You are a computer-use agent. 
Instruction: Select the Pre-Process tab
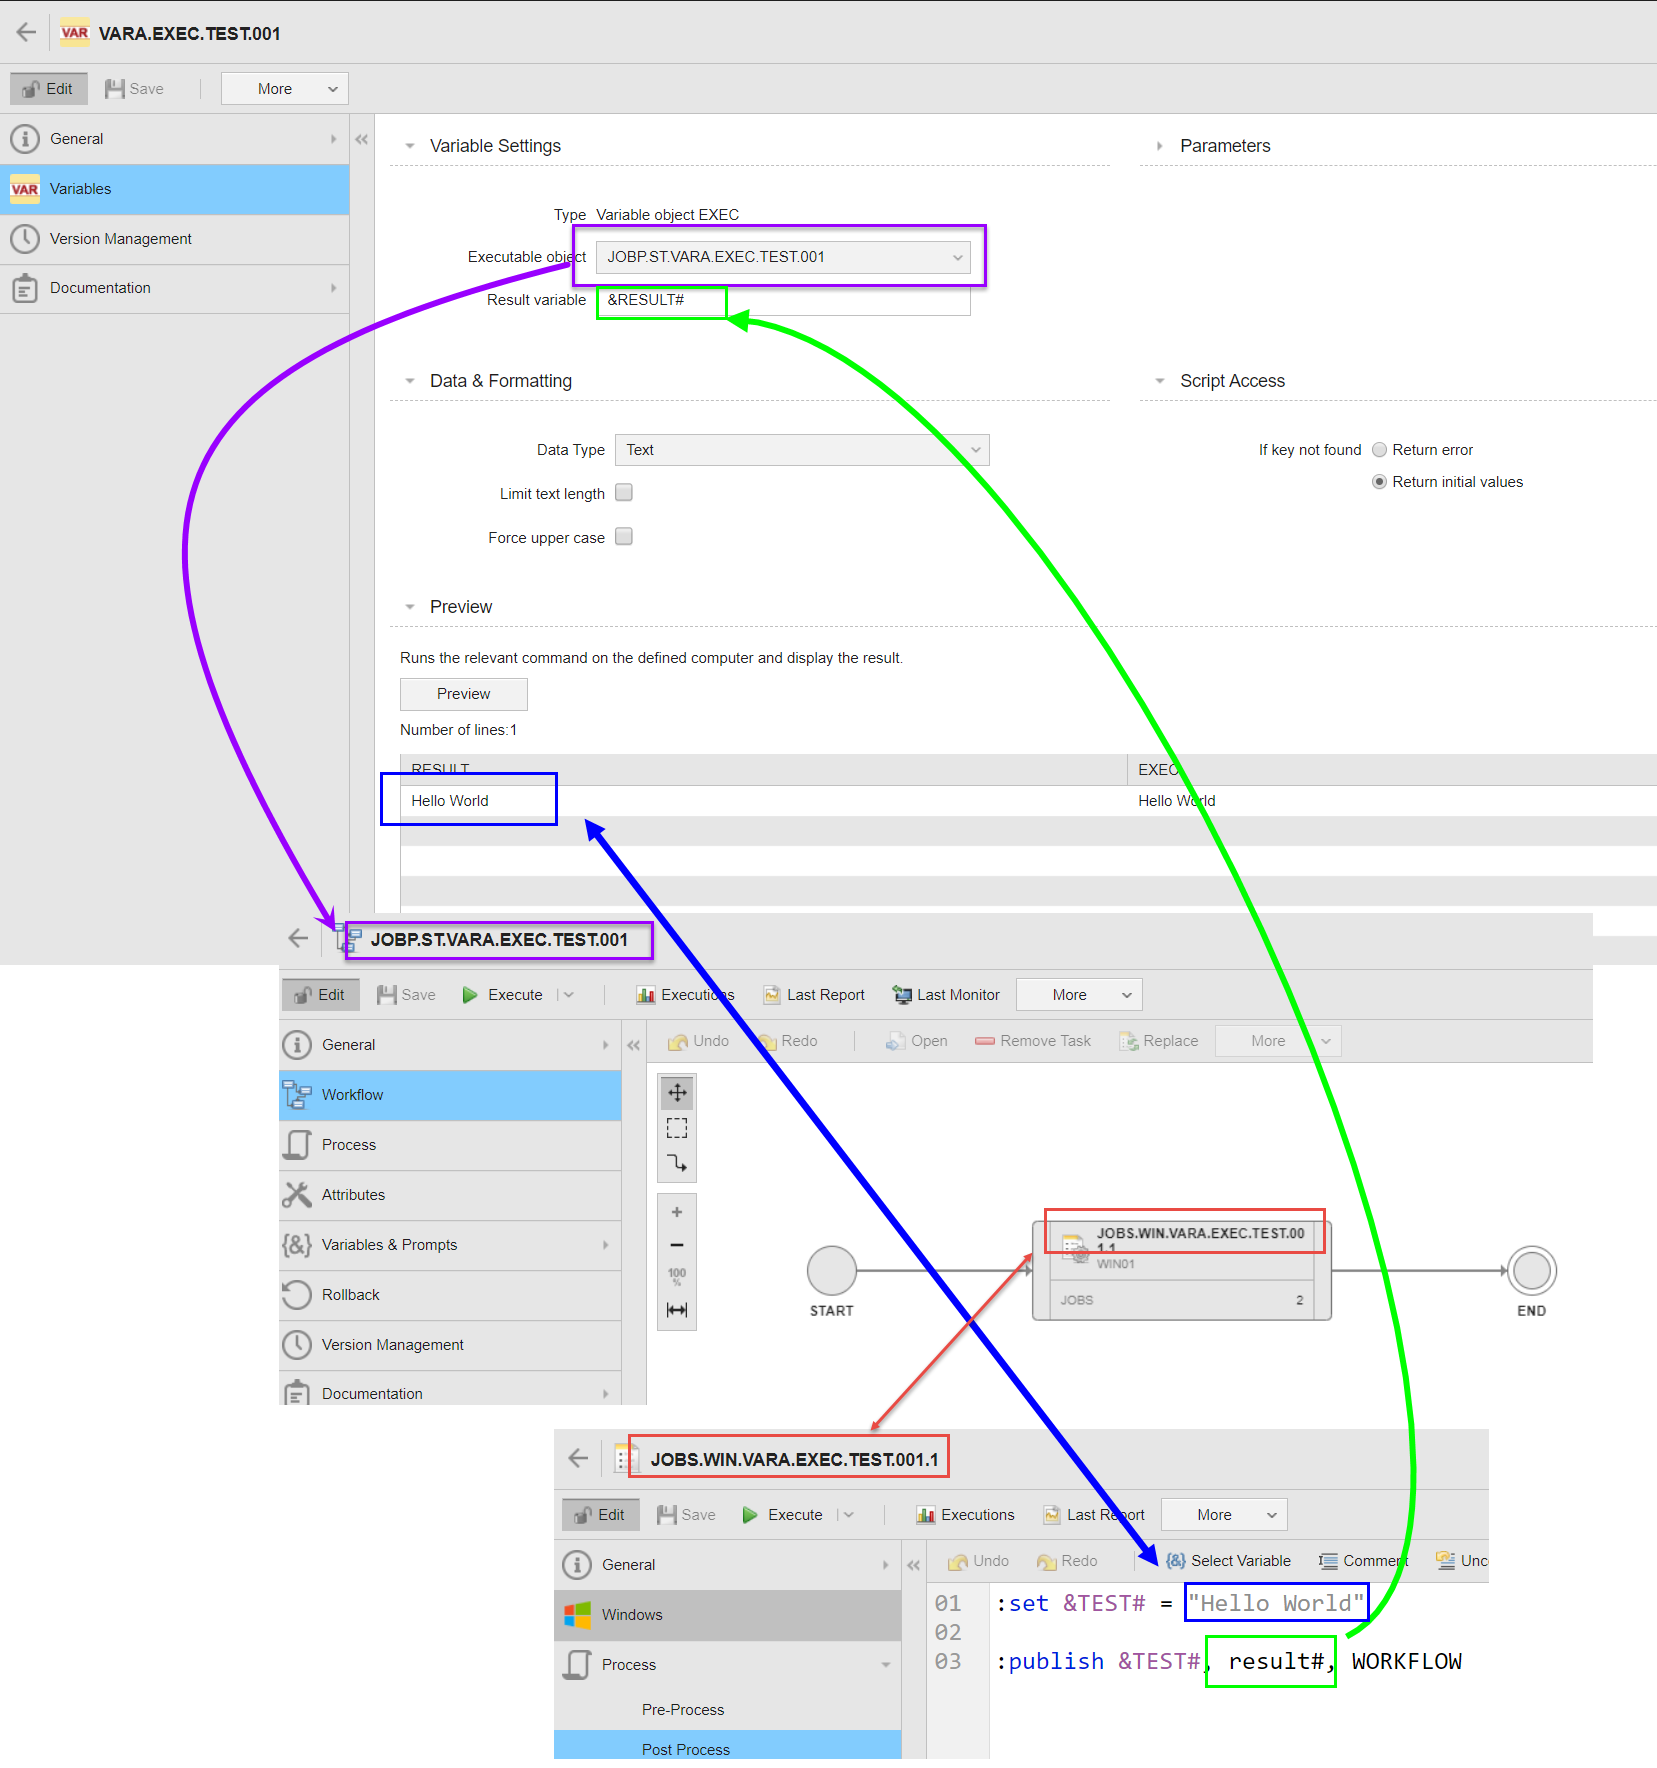(683, 1709)
